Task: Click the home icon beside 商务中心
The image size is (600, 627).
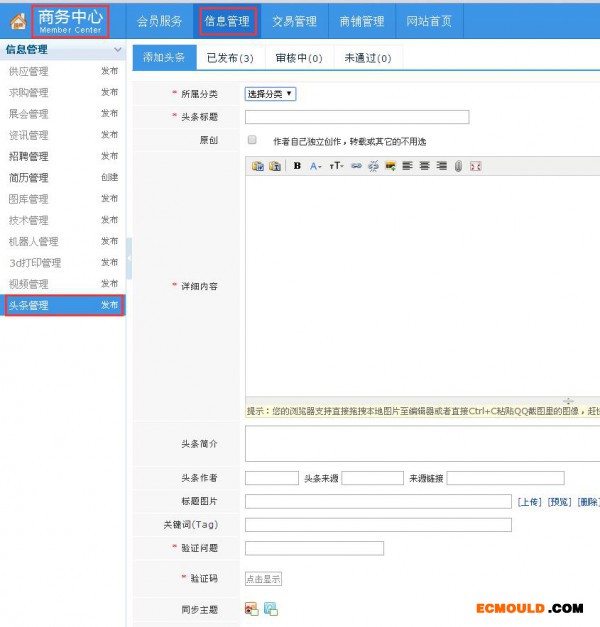Action: 17,21
